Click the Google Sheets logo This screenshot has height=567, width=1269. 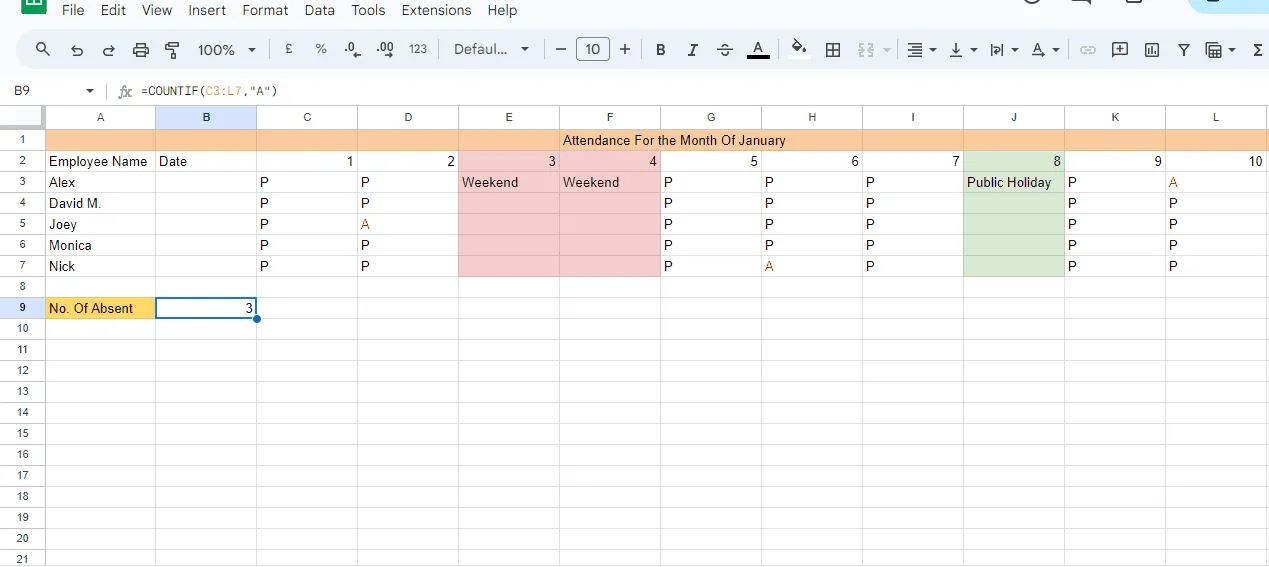point(34,5)
